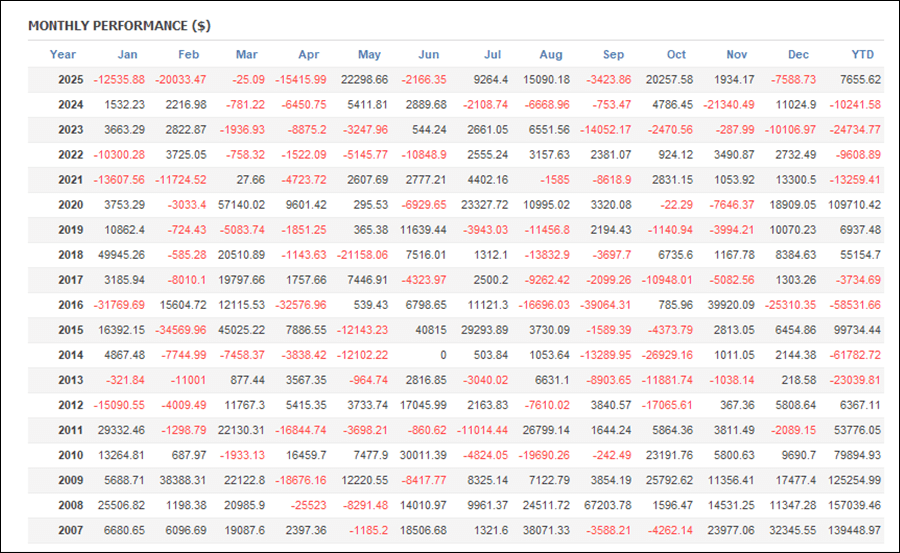Select the Jan column header

coord(128,55)
